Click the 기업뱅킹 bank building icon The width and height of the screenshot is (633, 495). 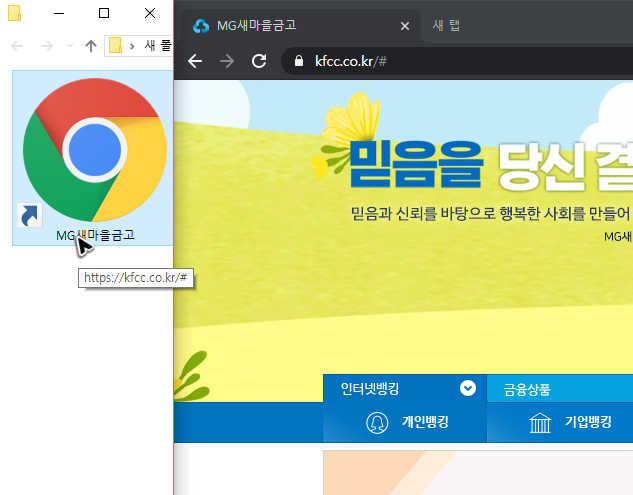pyautogui.click(x=540, y=423)
